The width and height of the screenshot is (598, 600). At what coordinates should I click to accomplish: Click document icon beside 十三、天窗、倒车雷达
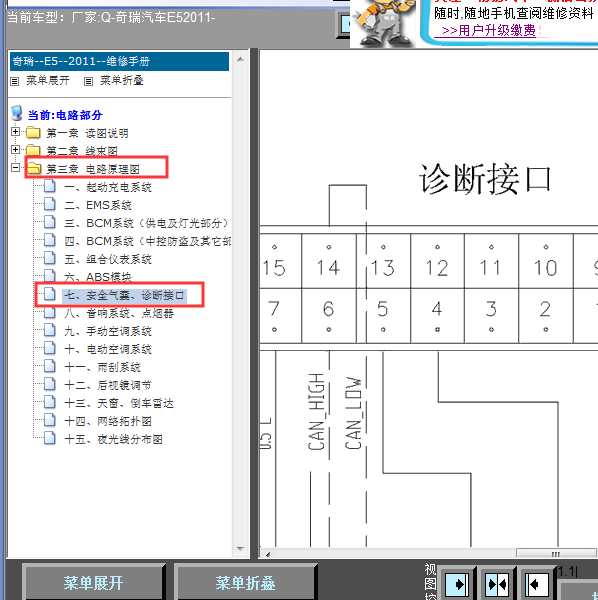coord(49,403)
